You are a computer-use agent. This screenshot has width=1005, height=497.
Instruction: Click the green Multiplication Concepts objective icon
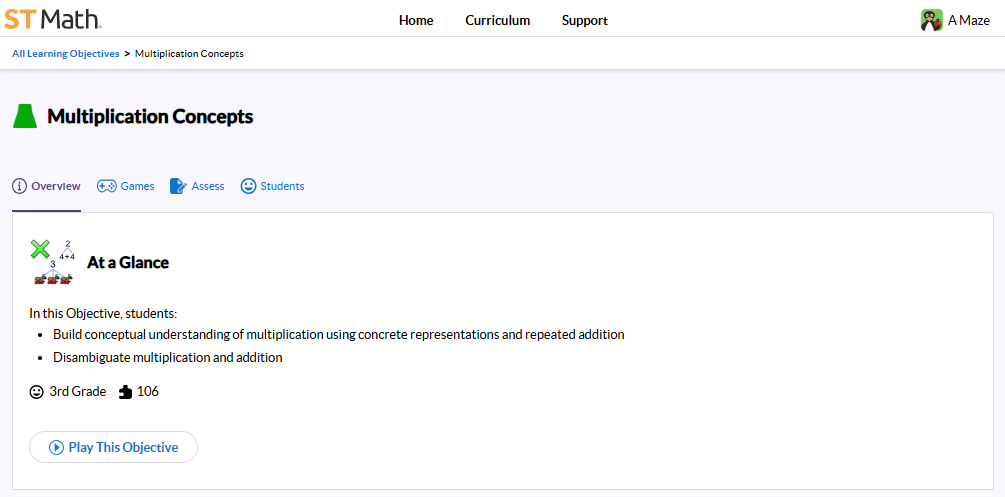[24, 116]
